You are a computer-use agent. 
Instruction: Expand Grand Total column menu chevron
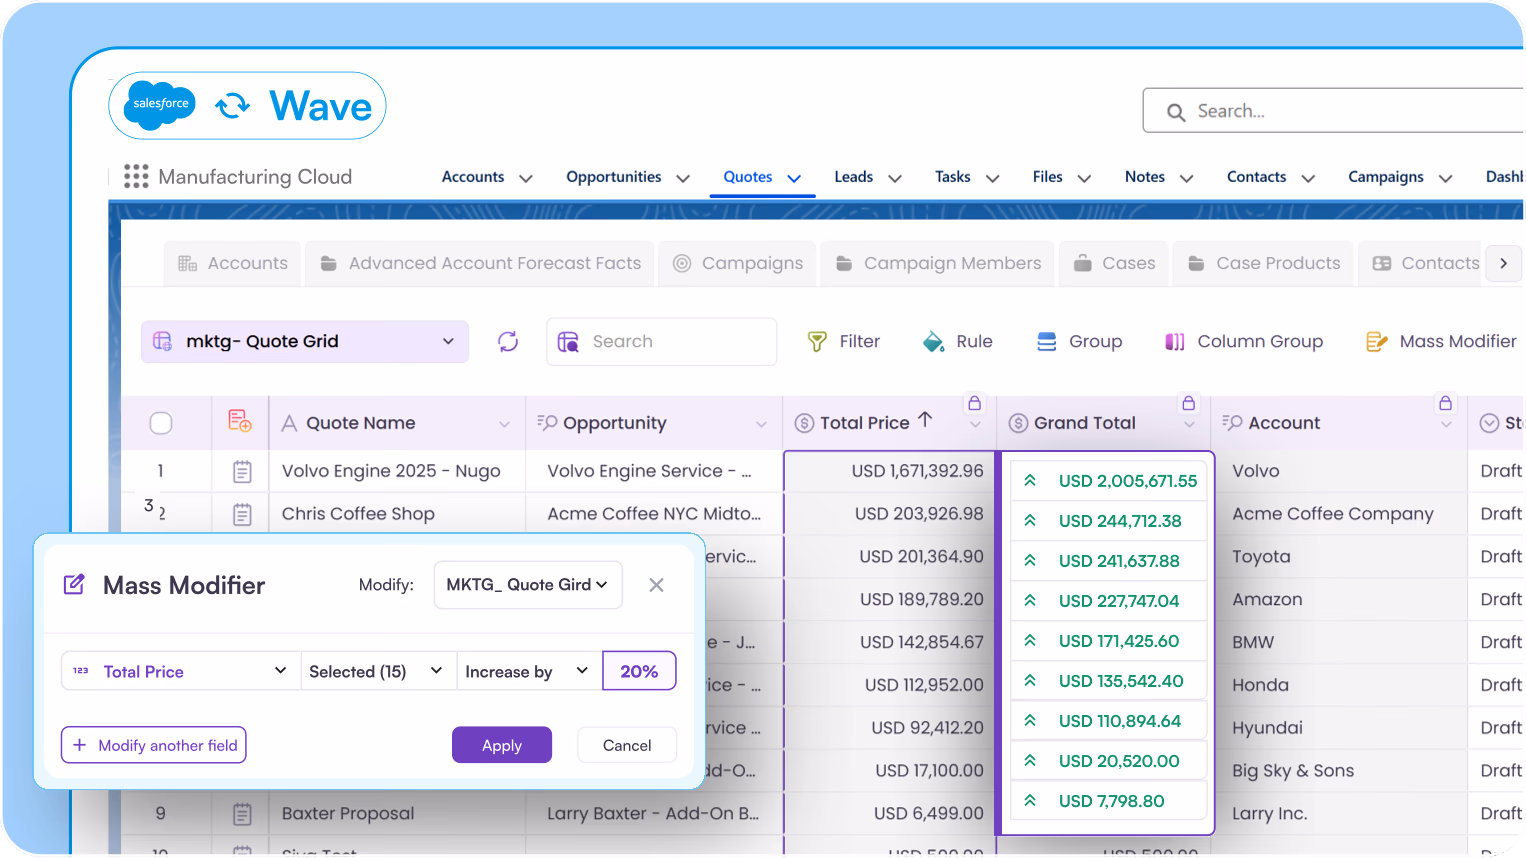[x=1189, y=424]
